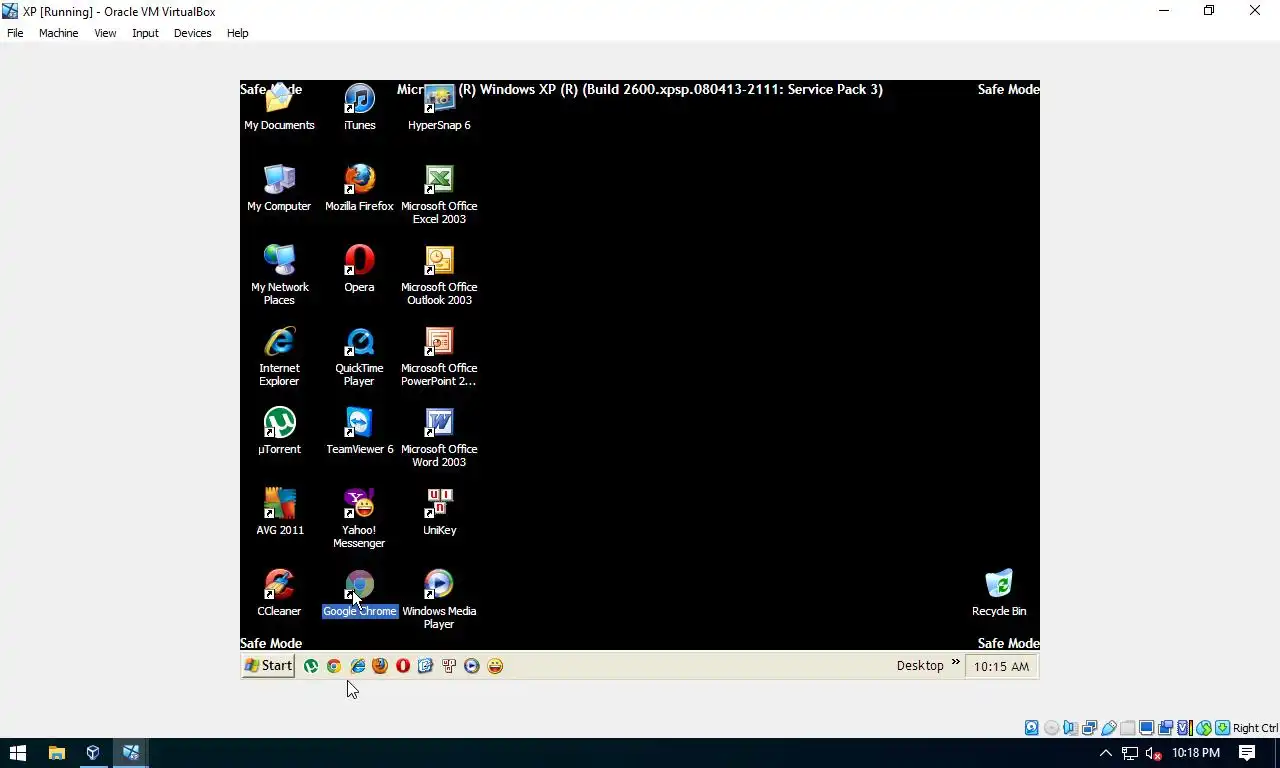
Task: Launch Chrome from the XP quick launch
Action: [x=334, y=666]
